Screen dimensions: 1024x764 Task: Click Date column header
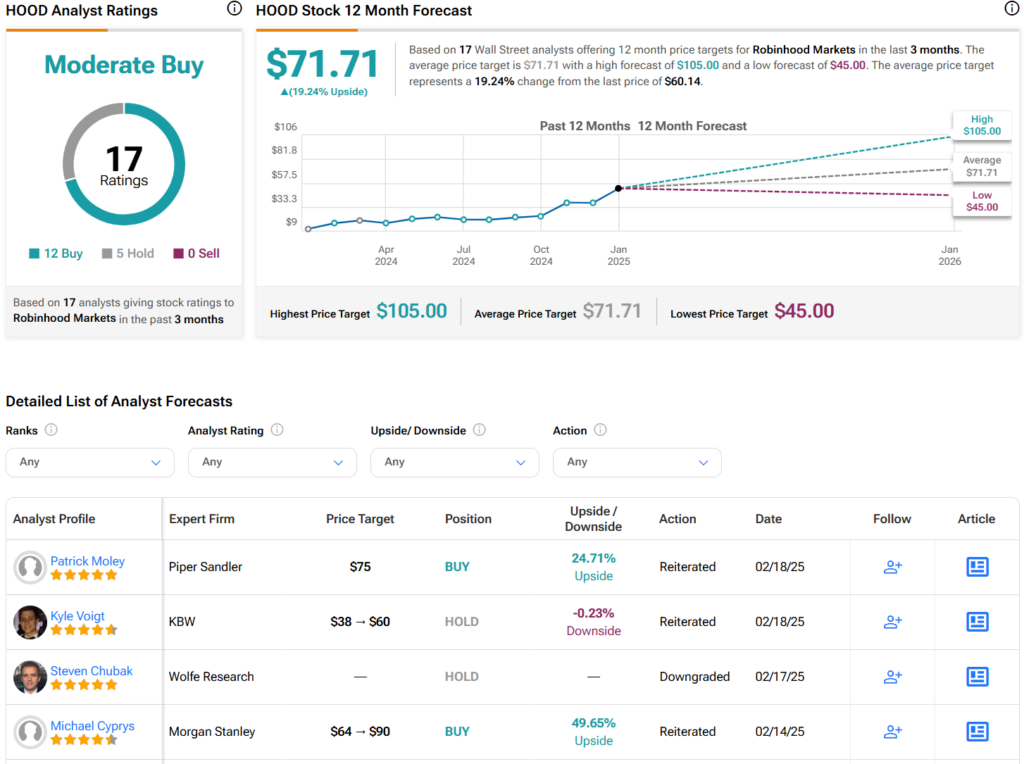pos(769,519)
